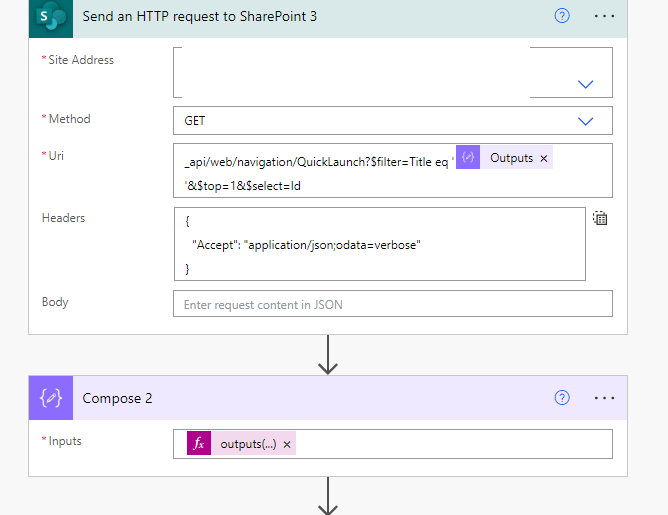The image size is (668, 515).
Task: Expand the Method dropdown arrow
Action: pyautogui.click(x=586, y=121)
